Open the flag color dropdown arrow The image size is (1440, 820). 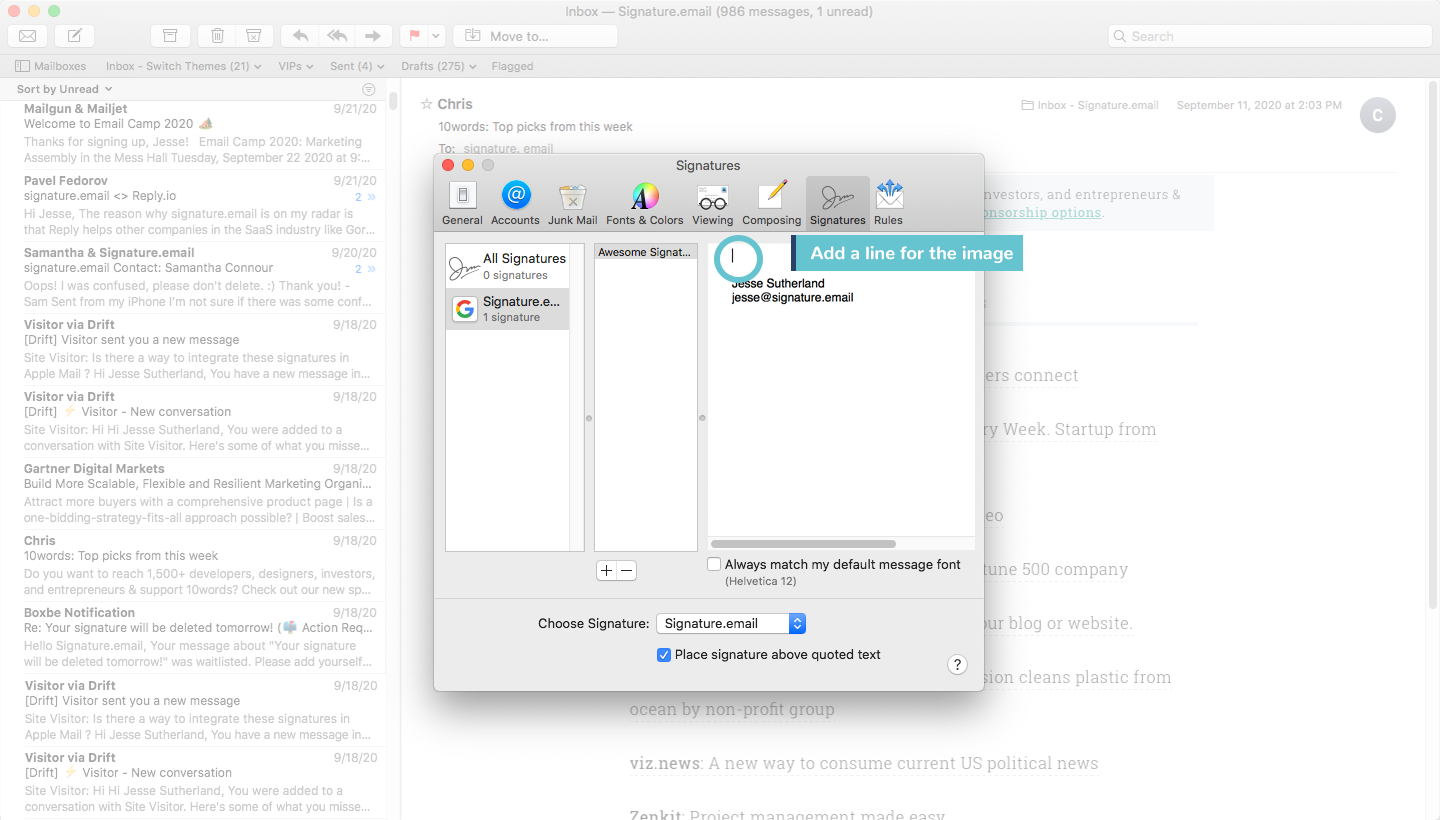coord(434,34)
